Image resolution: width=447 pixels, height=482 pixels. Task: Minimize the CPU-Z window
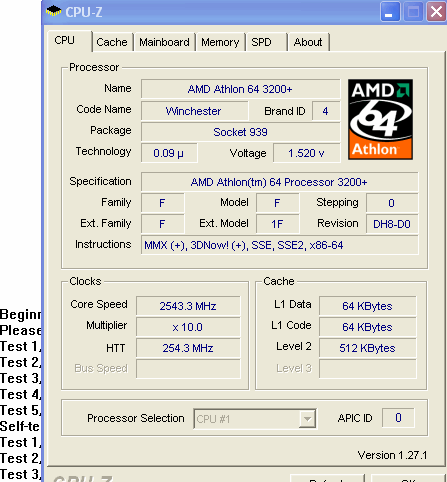coord(390,12)
